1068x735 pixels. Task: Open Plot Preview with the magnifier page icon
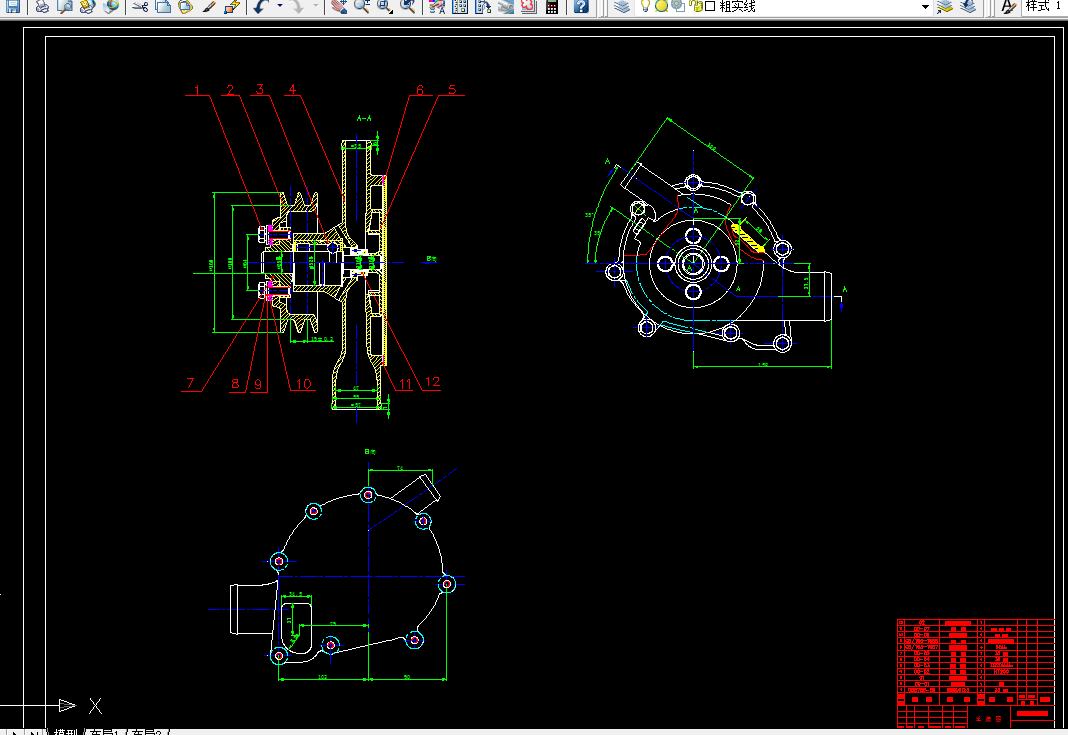point(65,6)
